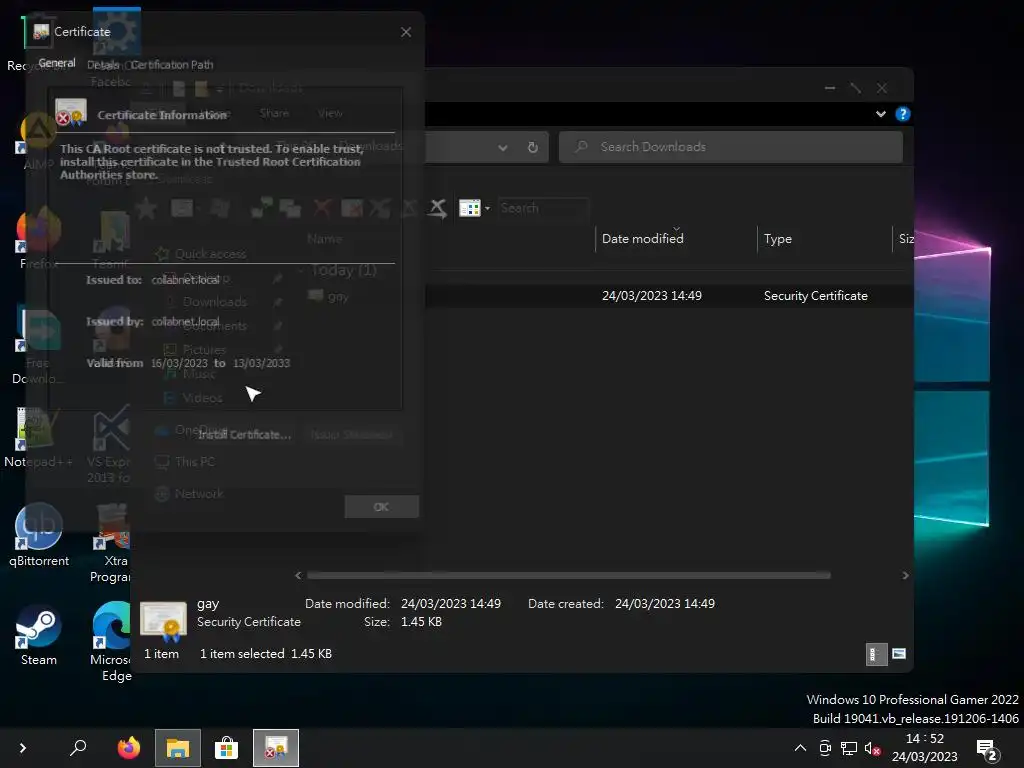Screen dimensions: 1024x768
Task: Click the classic toolbar view mode icon
Action: tap(470, 208)
